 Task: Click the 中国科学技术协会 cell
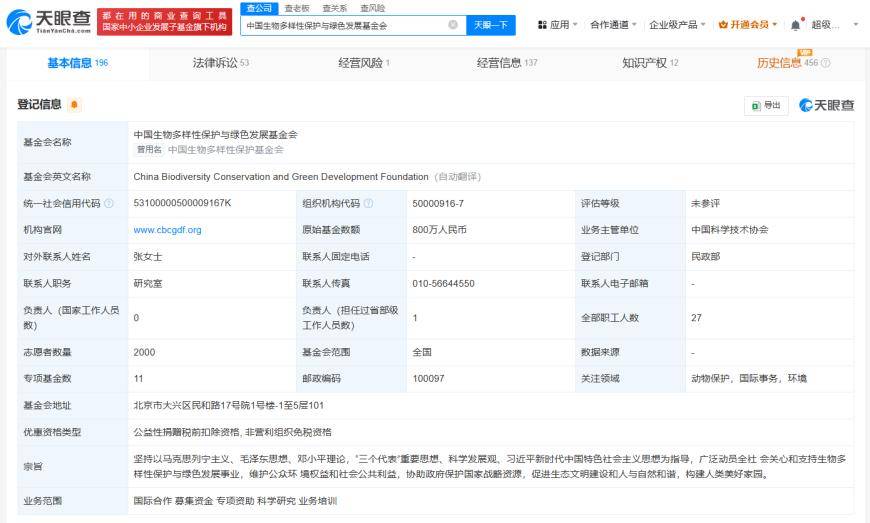pyautogui.click(x=730, y=230)
